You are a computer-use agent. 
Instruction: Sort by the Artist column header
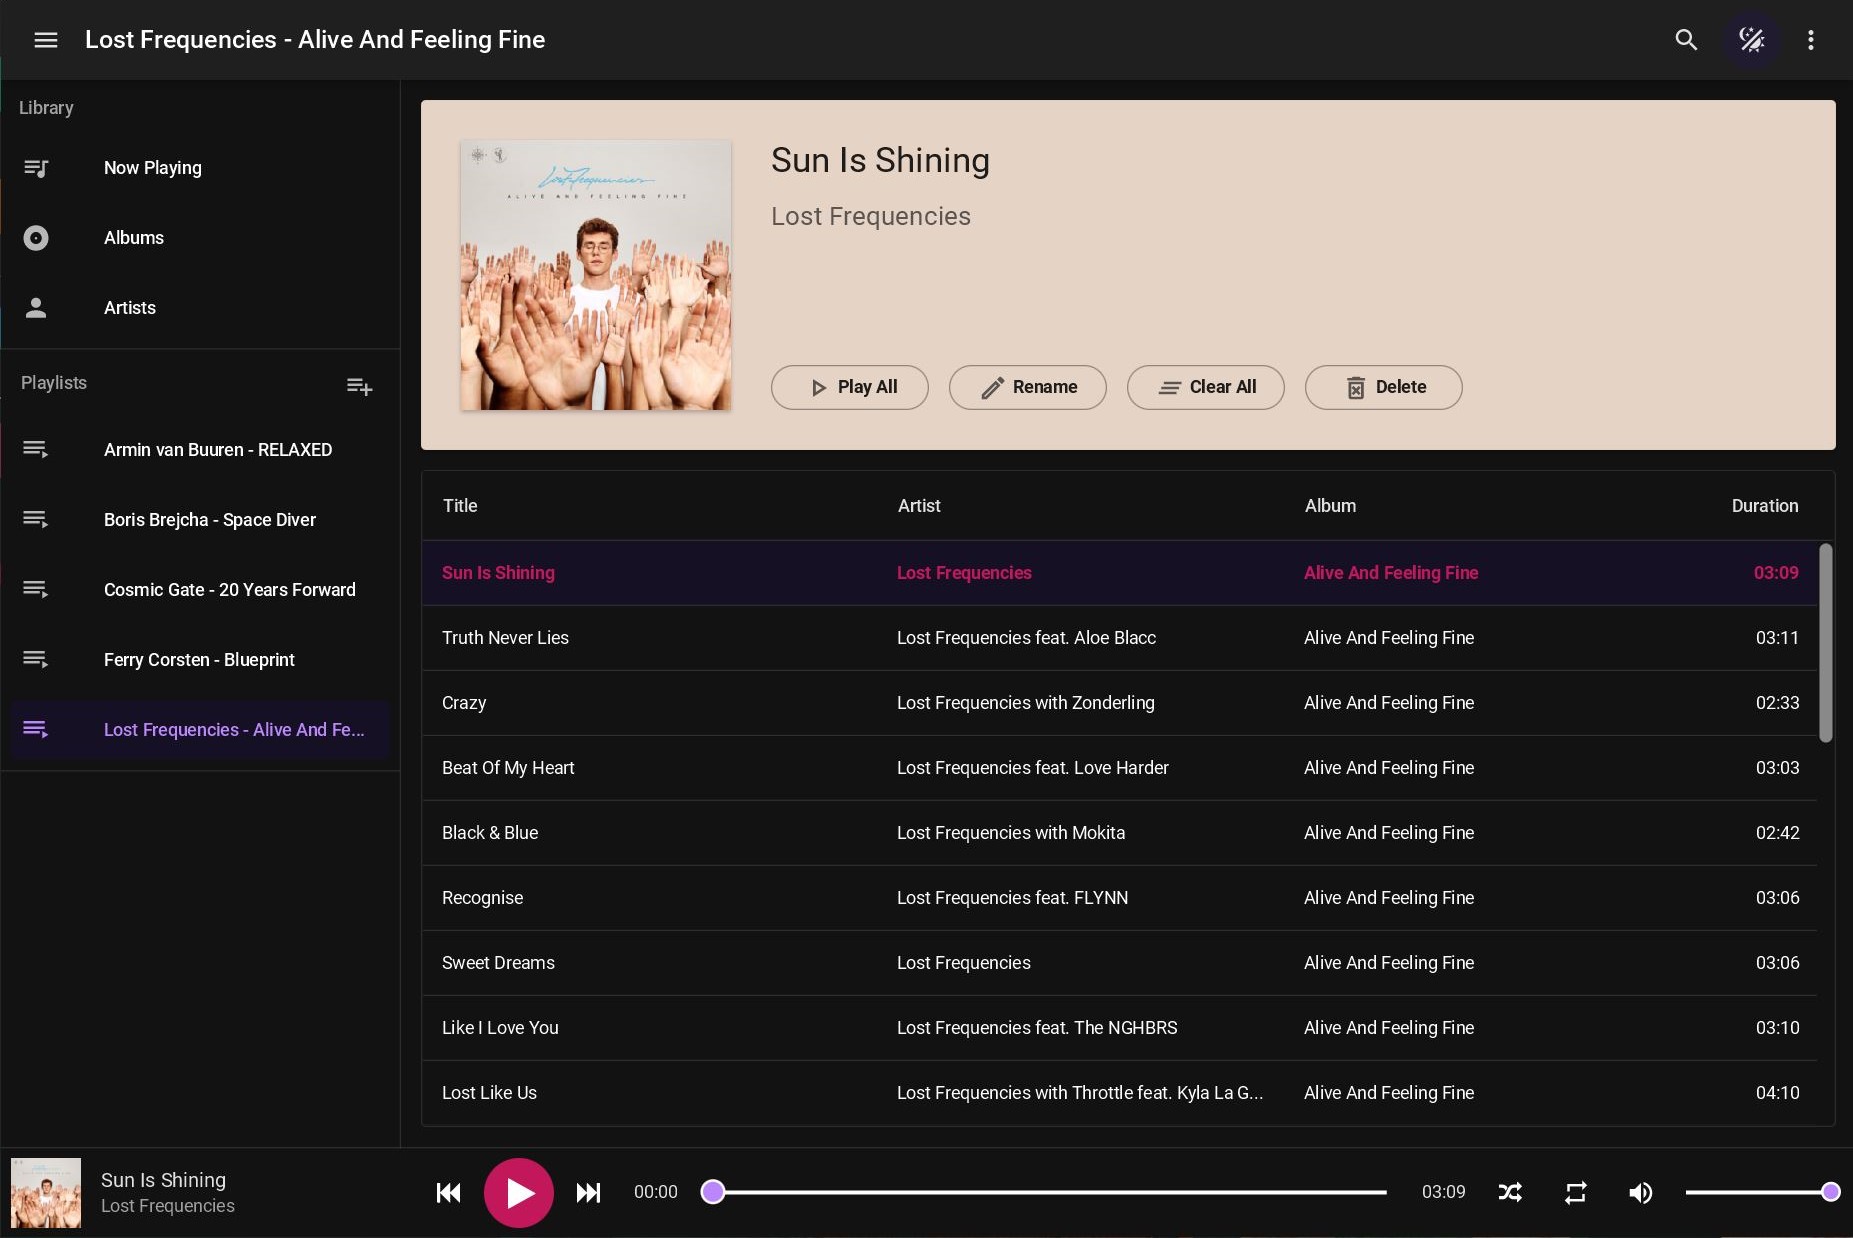(x=919, y=506)
